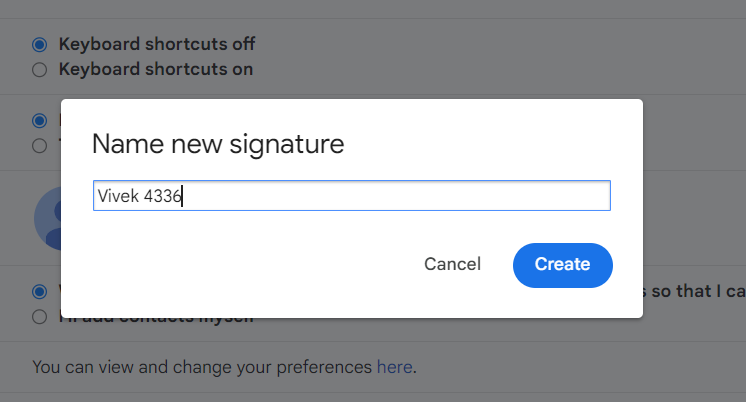Click the word "preferences" in the bottom sentence

[x=322, y=367]
